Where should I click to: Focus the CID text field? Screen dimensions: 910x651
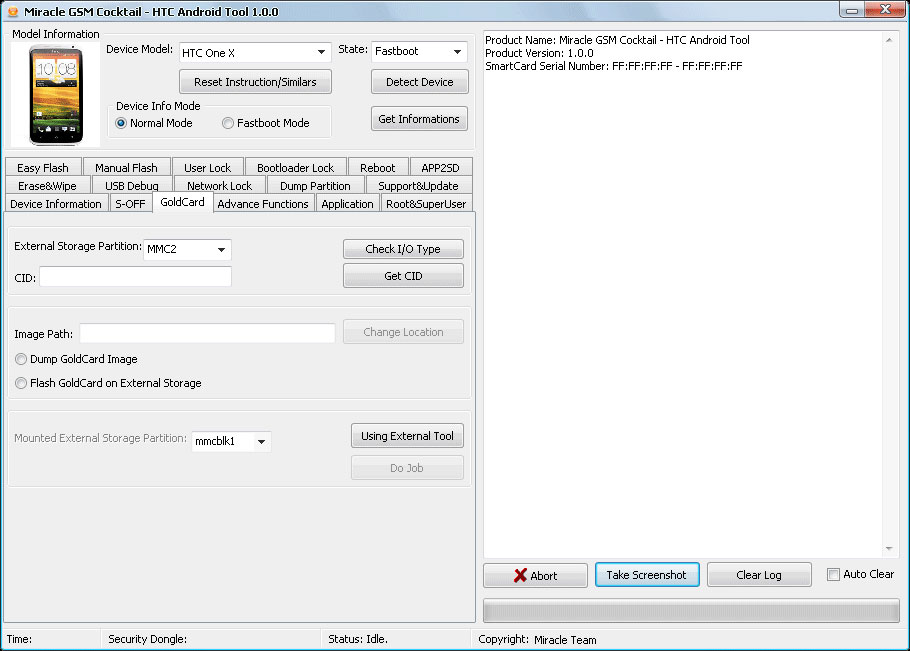pos(135,276)
